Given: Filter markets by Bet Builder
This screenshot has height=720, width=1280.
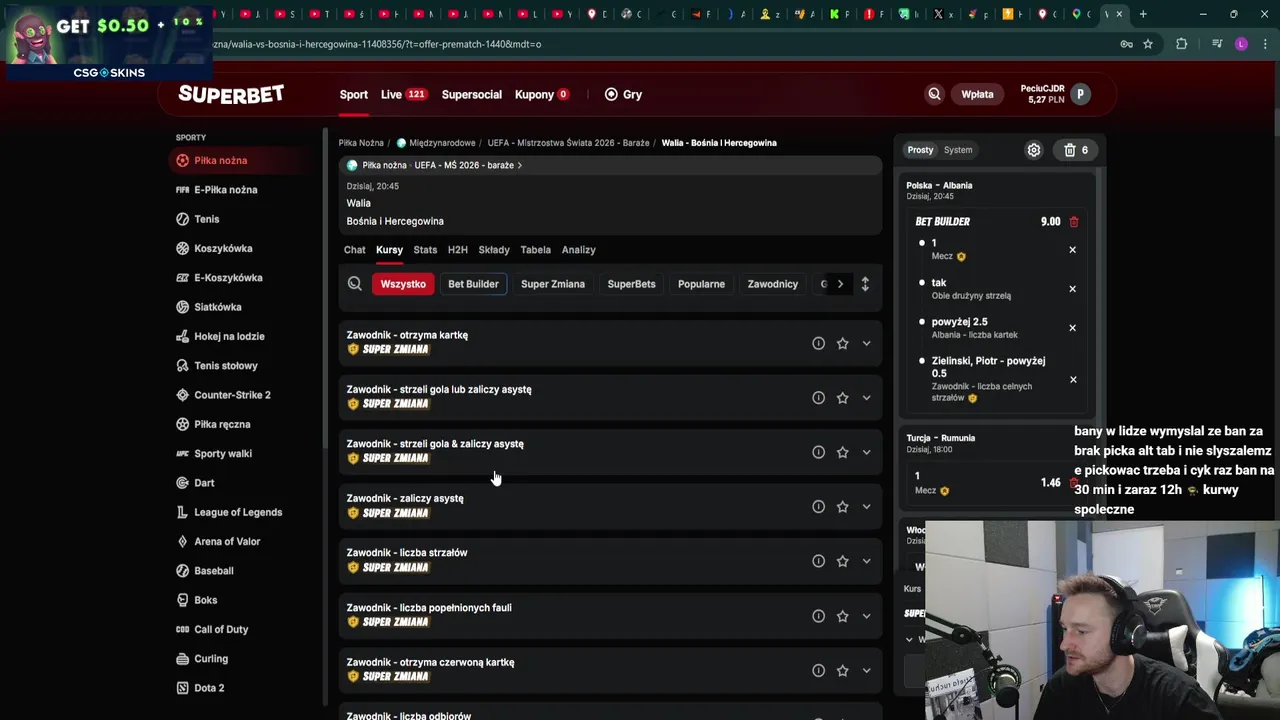Looking at the screenshot, I should [473, 284].
